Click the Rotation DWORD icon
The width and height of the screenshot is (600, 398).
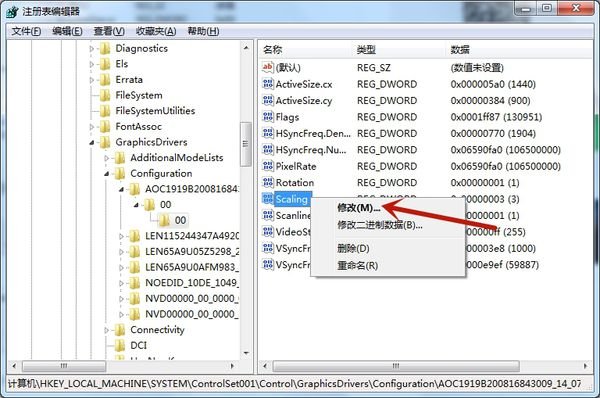click(268, 183)
